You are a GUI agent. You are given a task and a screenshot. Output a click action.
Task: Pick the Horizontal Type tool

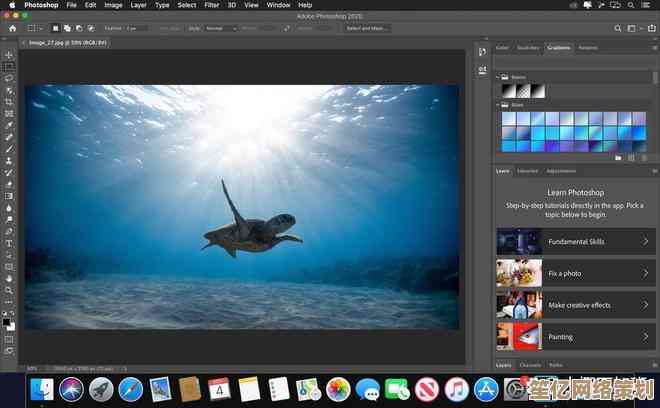coord(9,243)
